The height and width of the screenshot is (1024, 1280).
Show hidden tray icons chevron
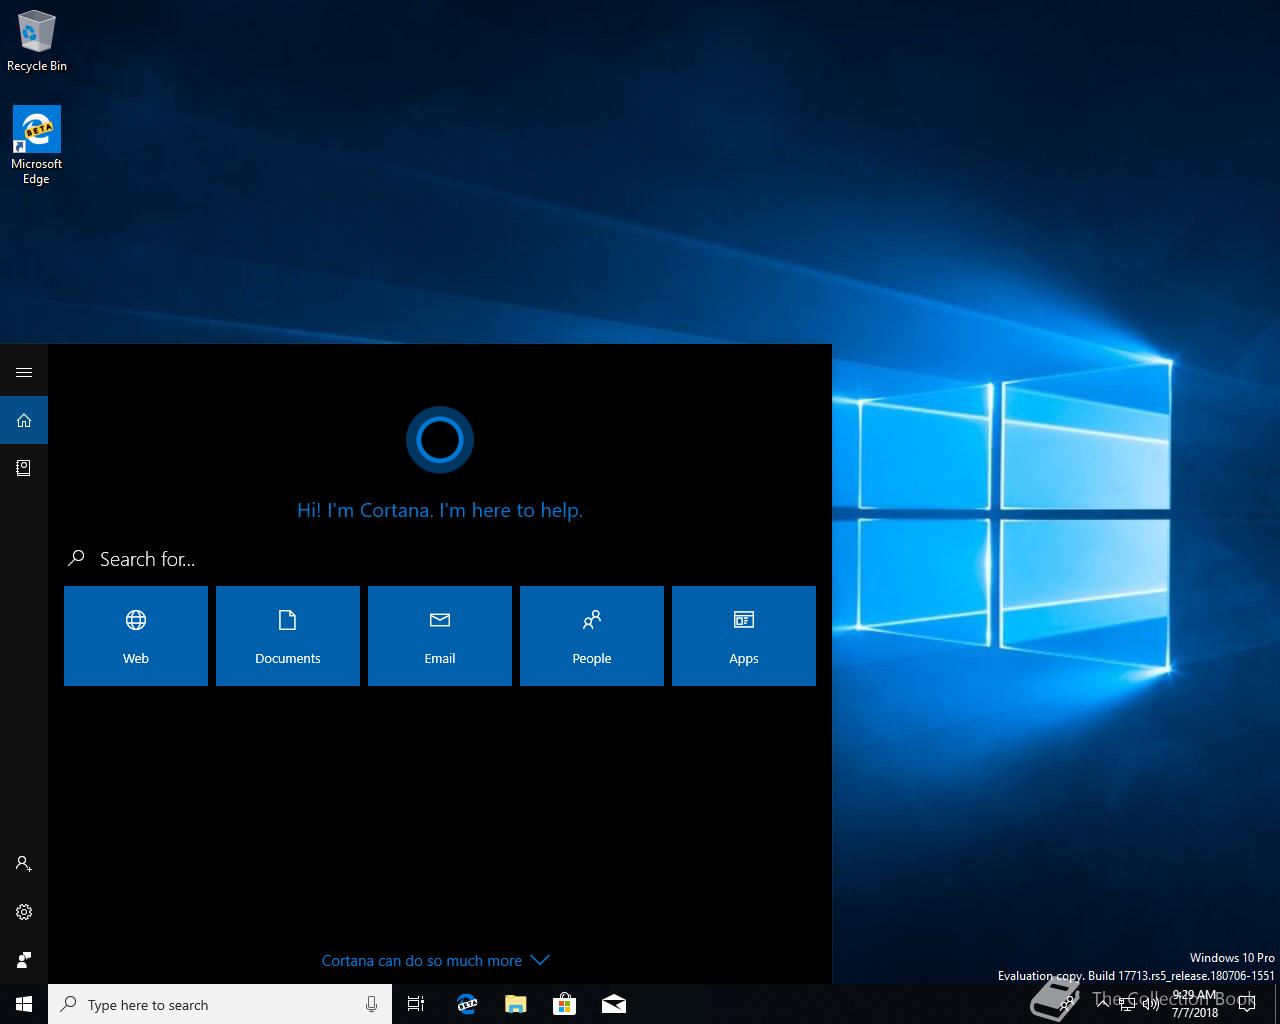(x=1102, y=1004)
